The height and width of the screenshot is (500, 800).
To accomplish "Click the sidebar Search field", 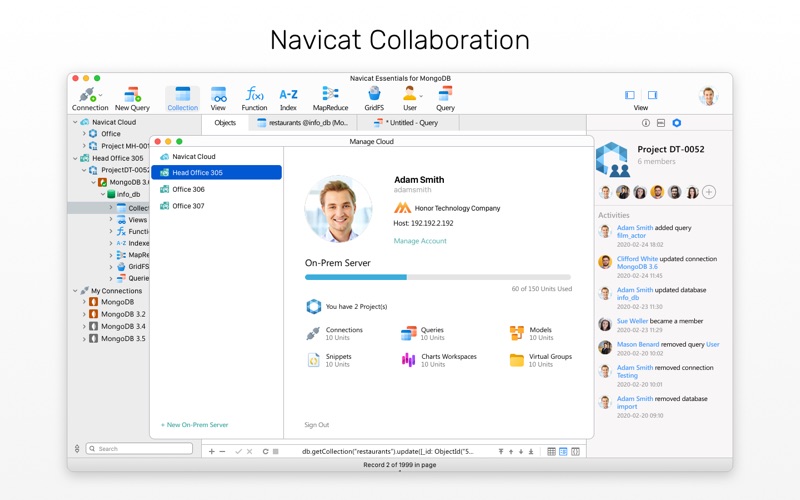I will [139, 448].
